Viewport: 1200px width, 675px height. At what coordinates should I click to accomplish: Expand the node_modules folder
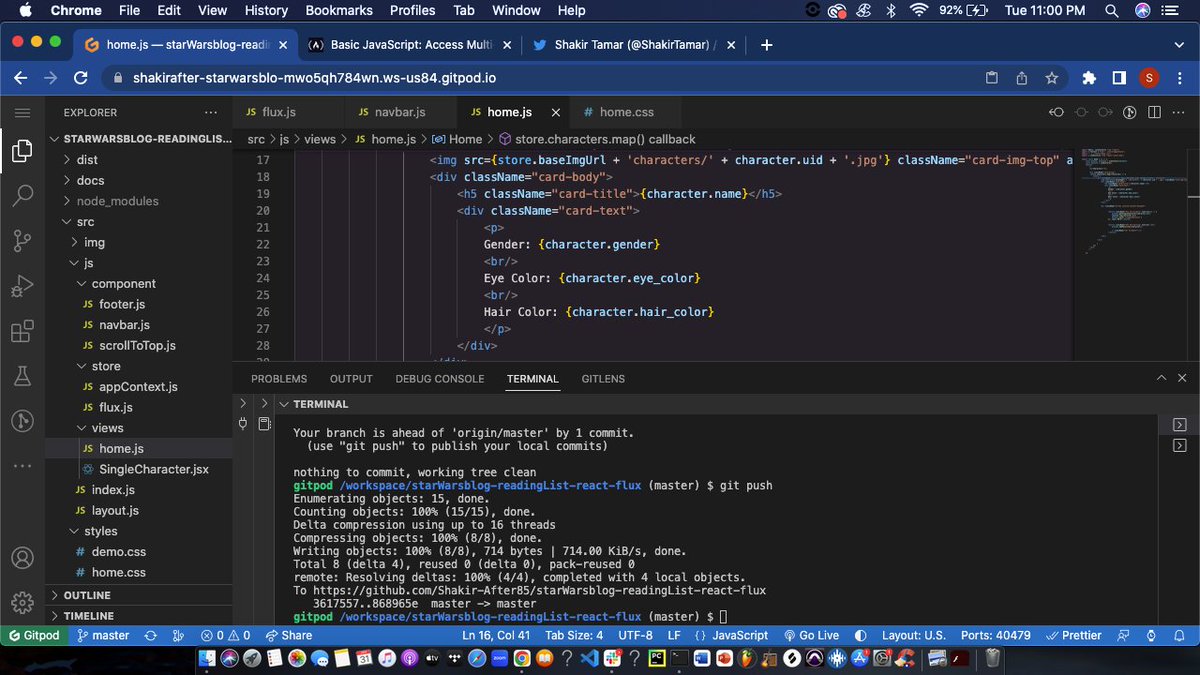click(138, 201)
